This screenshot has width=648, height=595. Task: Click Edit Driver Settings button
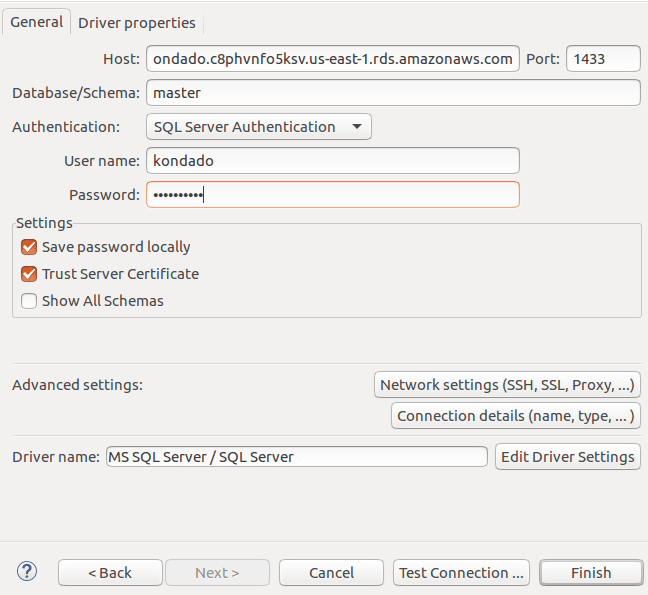[x=567, y=457]
